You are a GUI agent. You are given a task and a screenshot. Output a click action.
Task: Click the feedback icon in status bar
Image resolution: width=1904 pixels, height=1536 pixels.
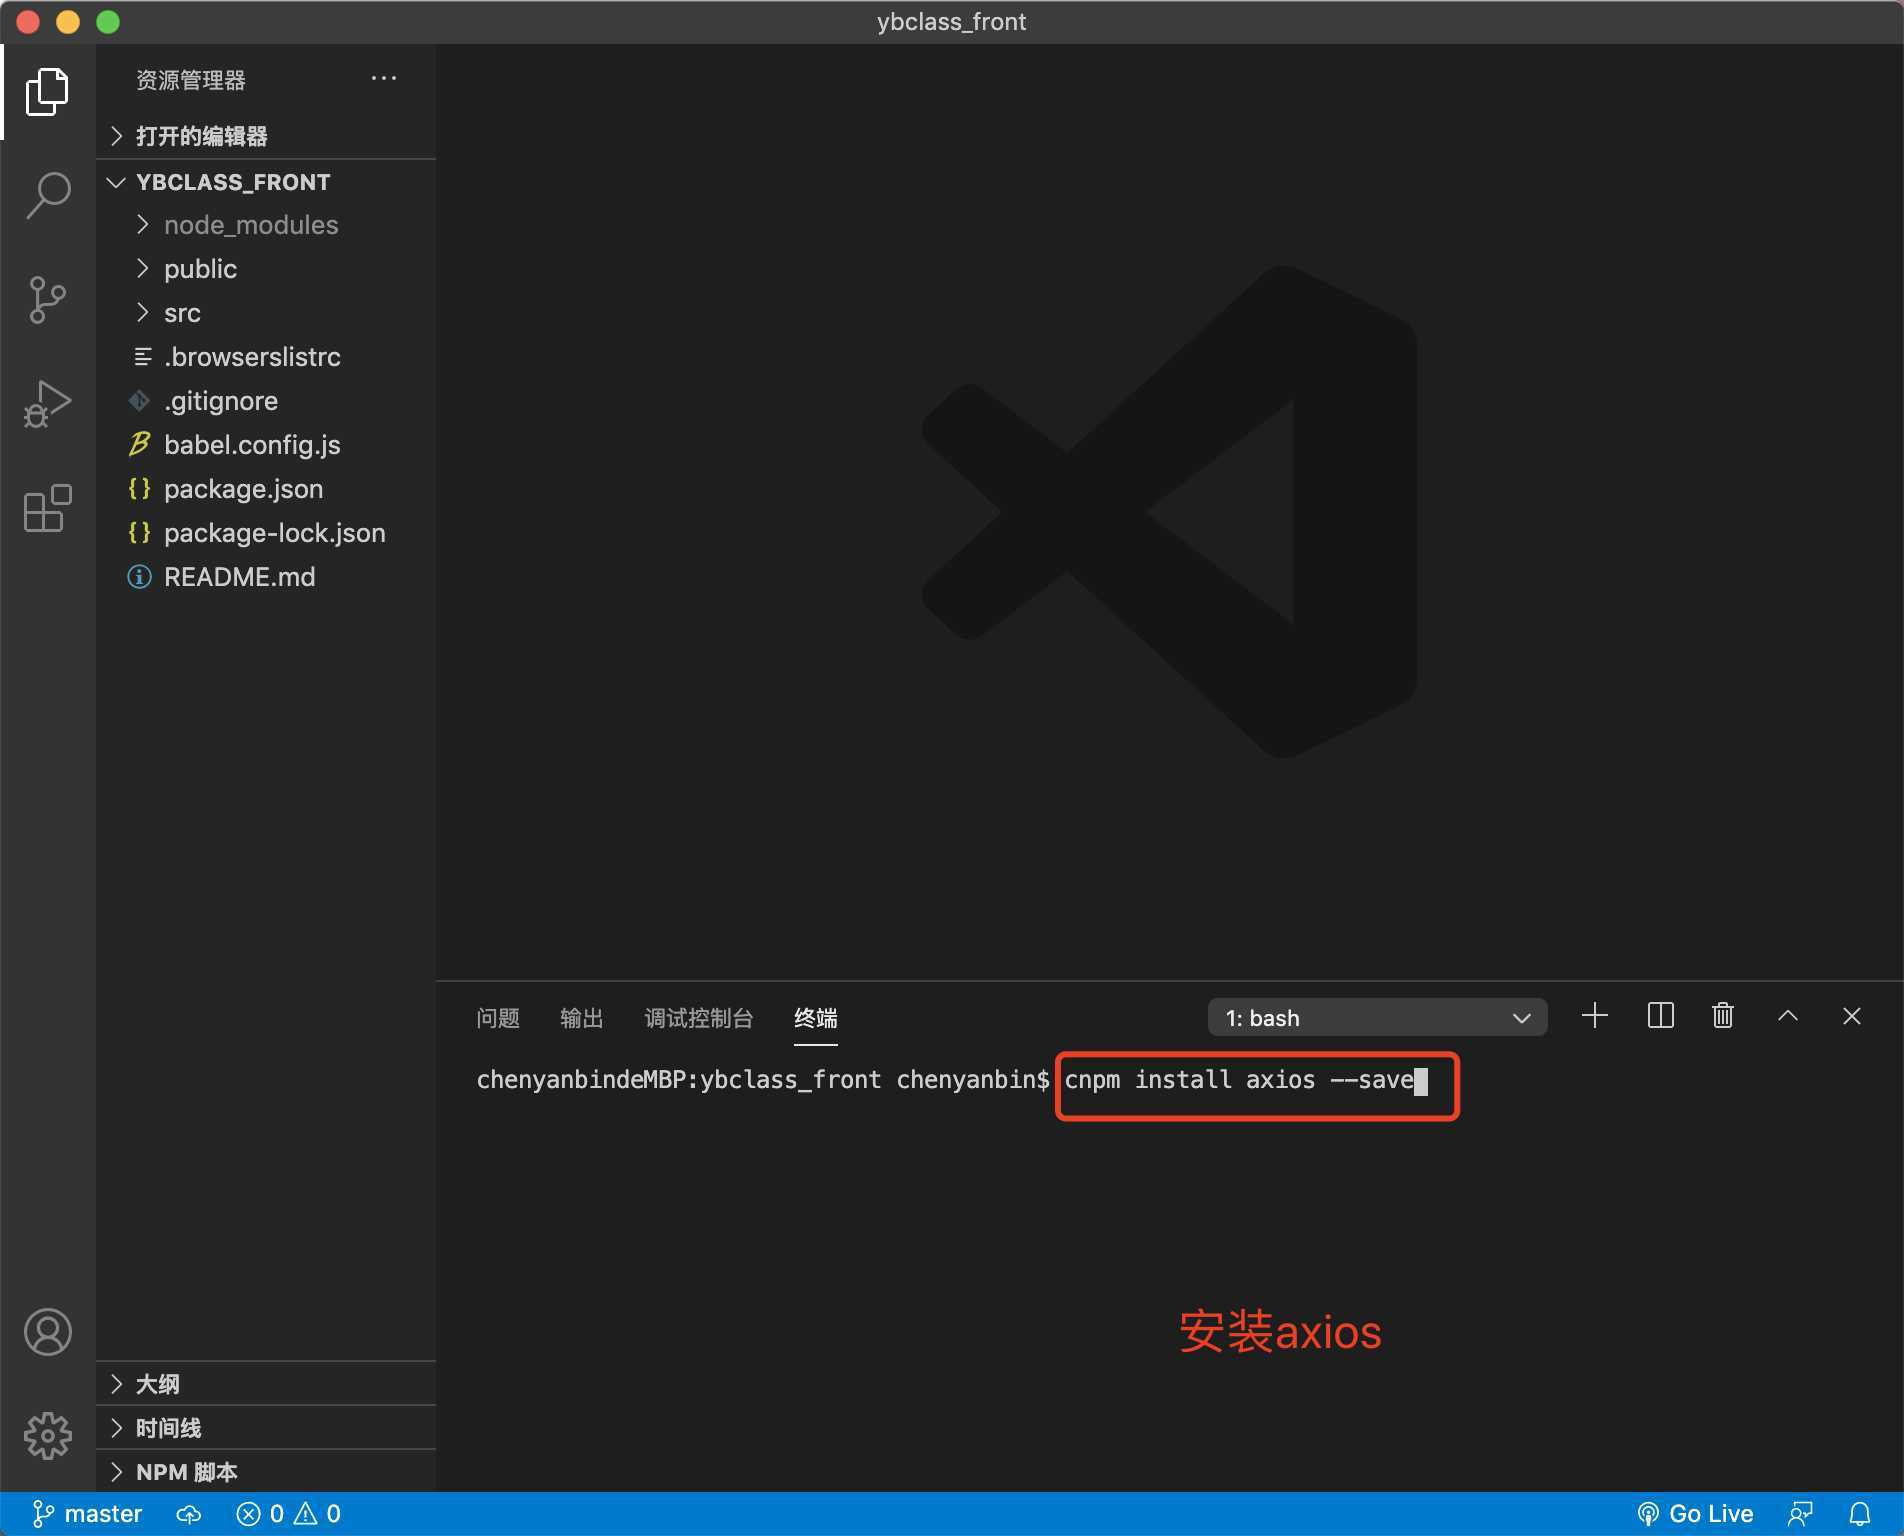[x=1801, y=1514]
